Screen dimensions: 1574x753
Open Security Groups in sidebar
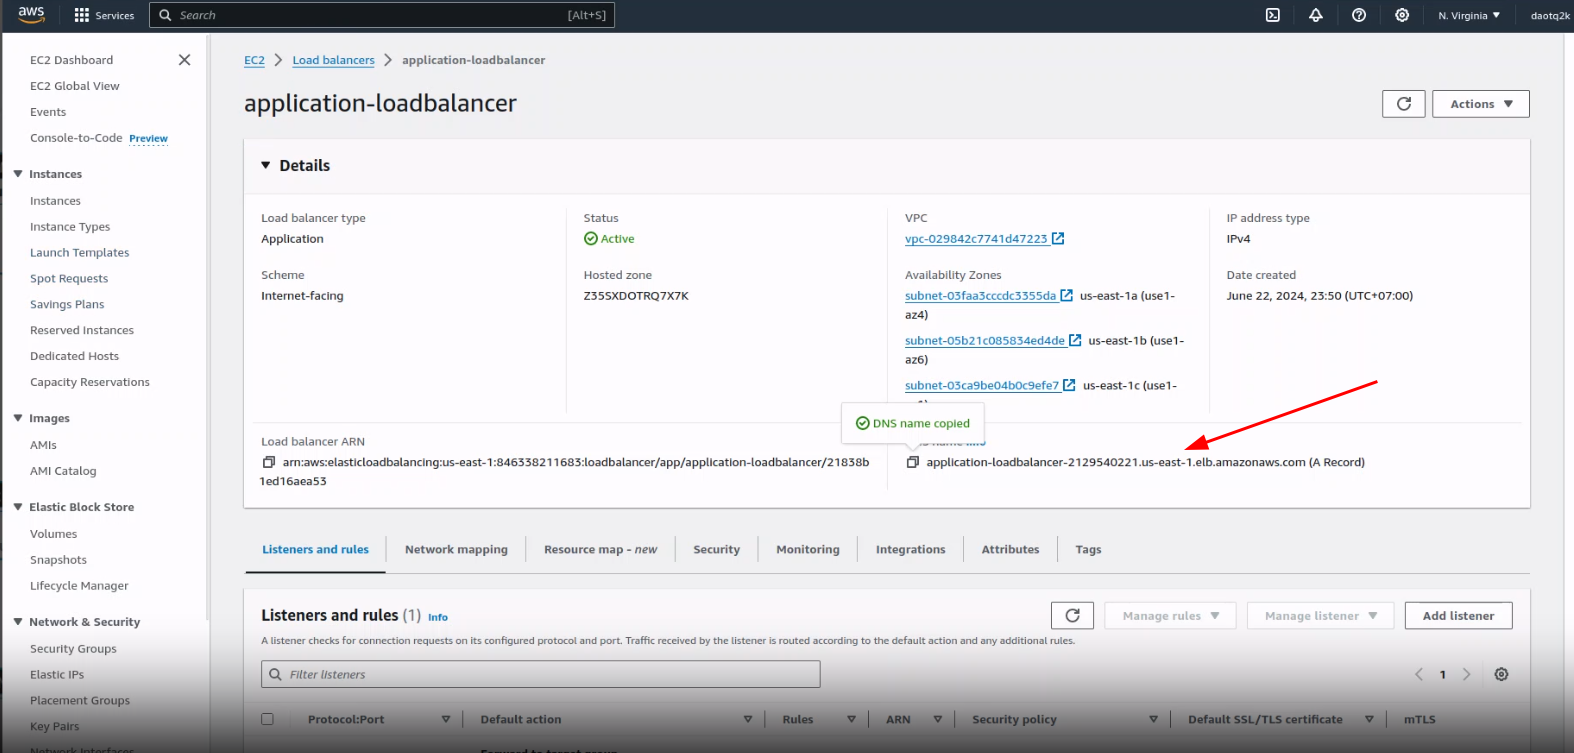coord(73,649)
